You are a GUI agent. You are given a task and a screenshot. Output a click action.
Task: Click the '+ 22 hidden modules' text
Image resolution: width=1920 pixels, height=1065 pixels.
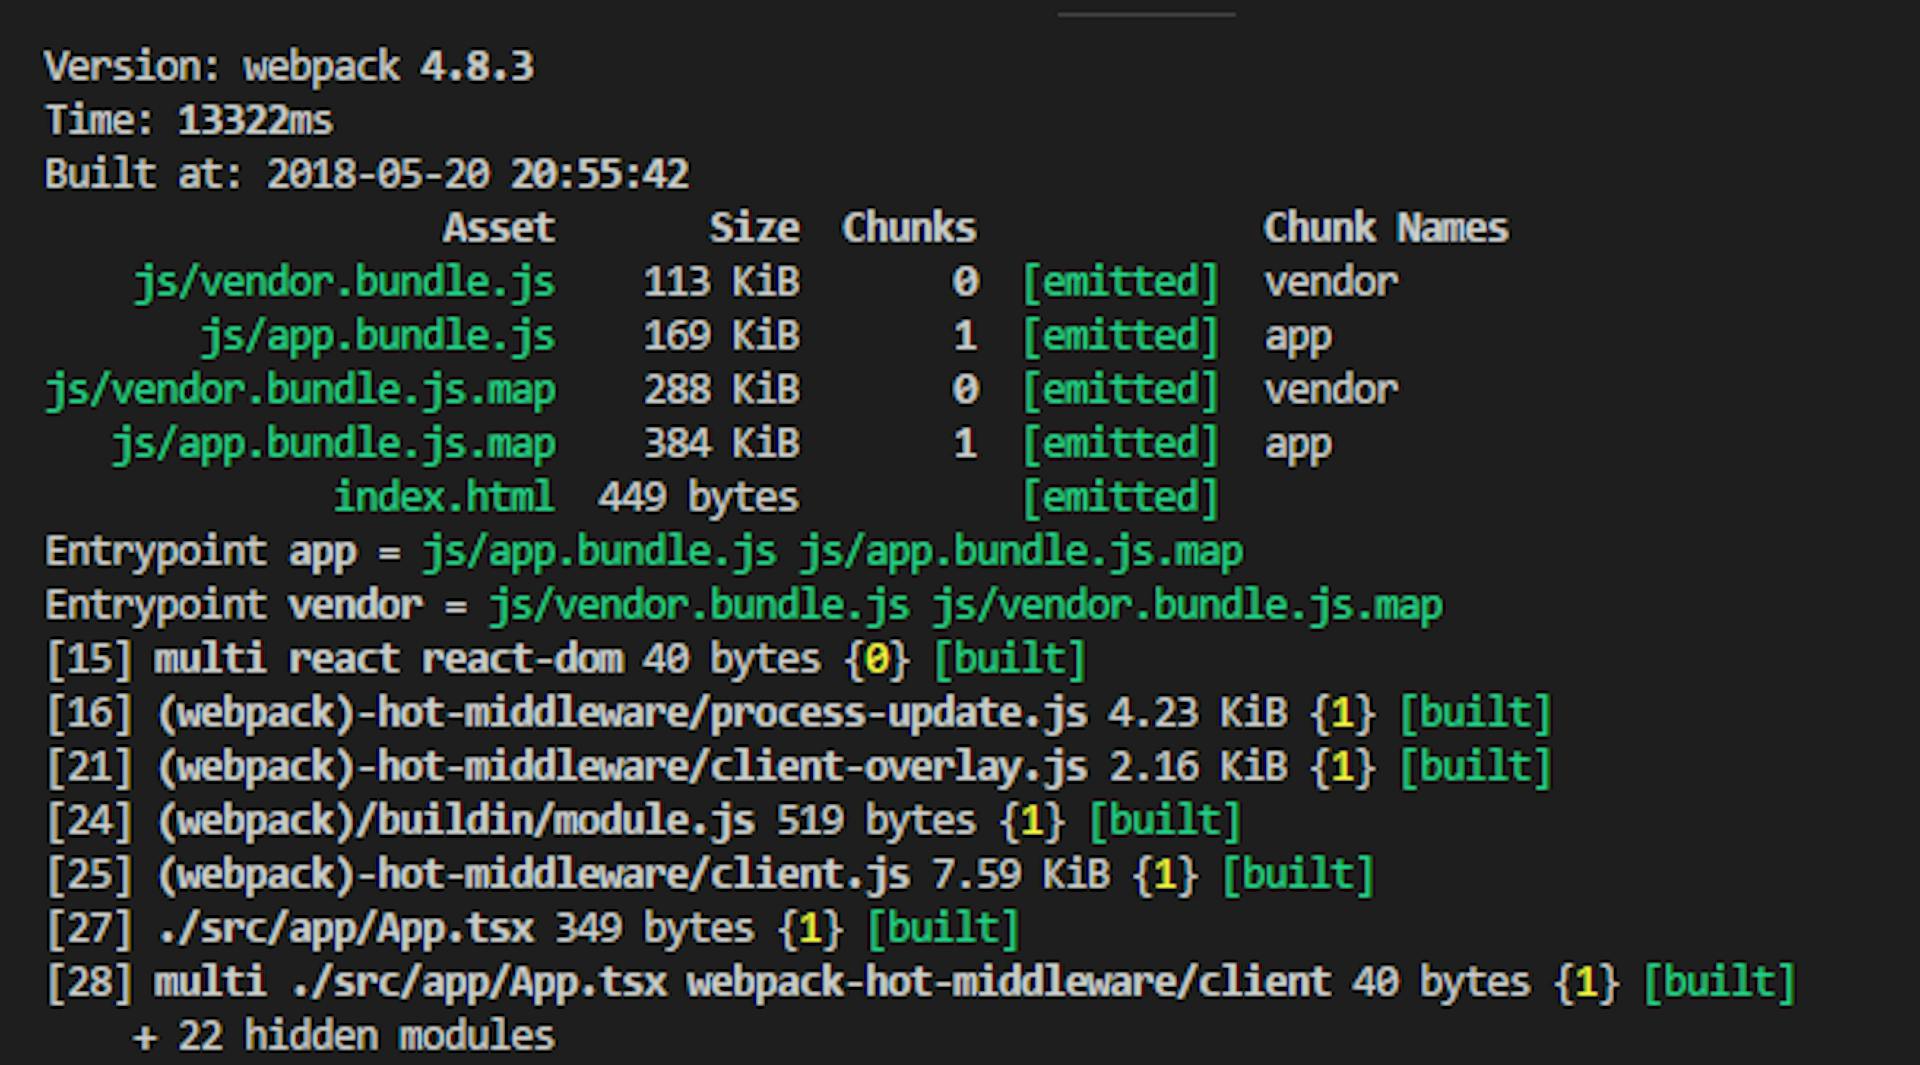click(344, 1037)
